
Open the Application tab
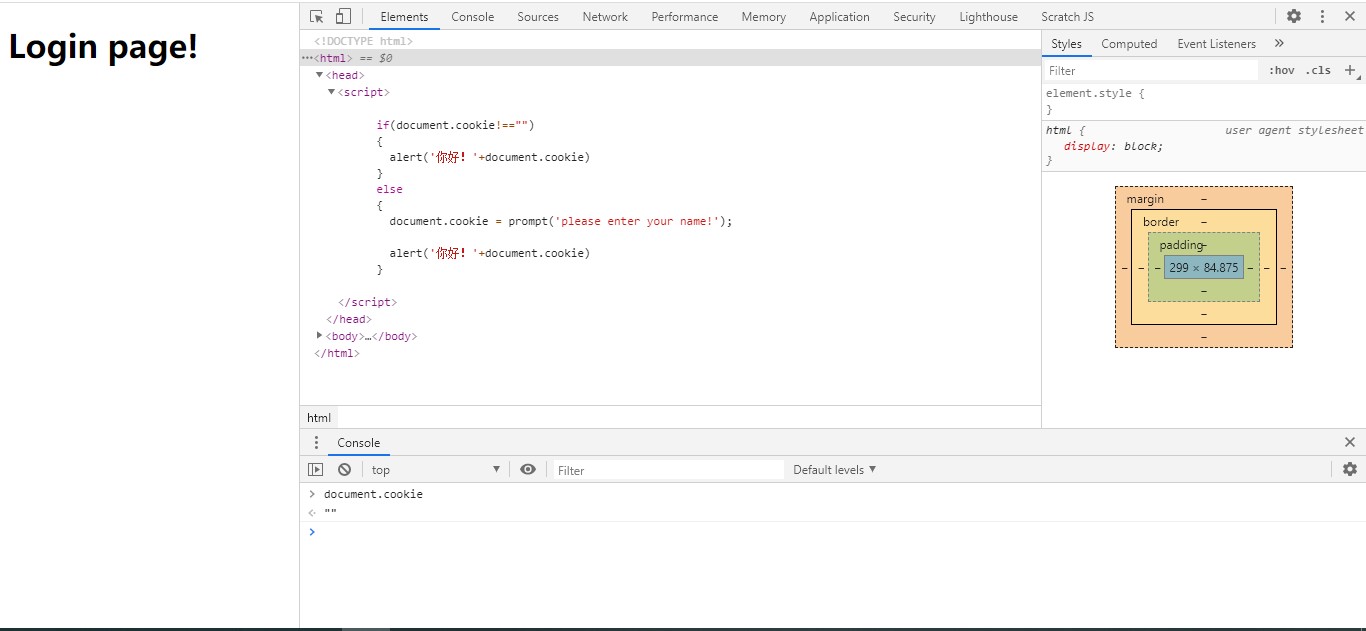click(840, 17)
